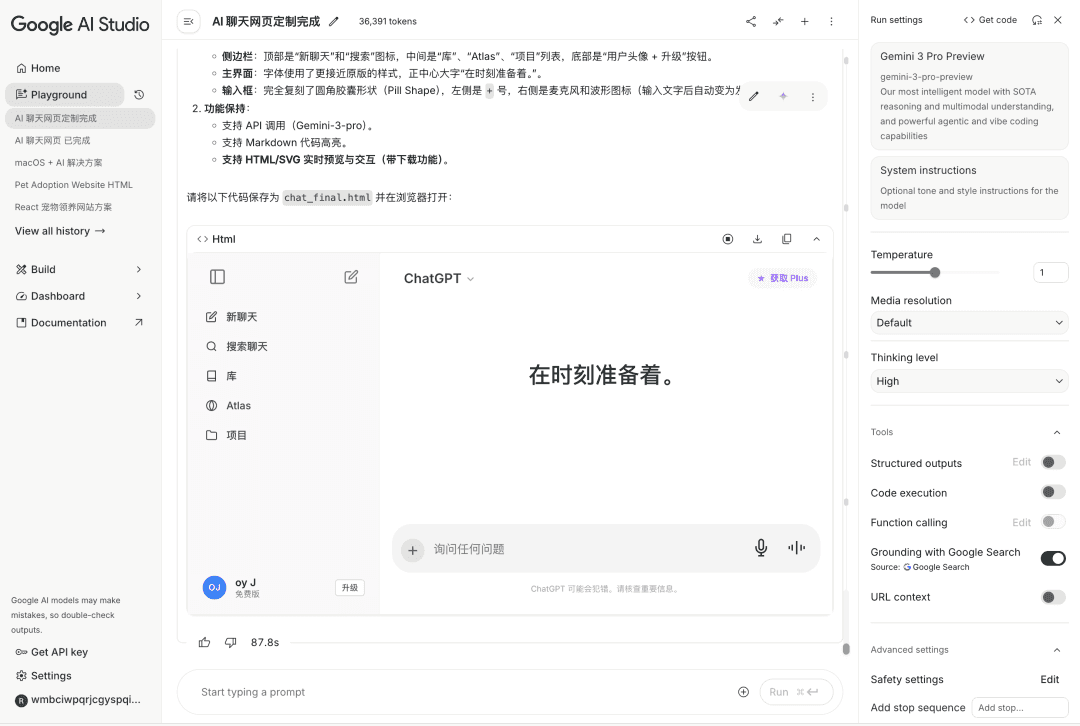Click the thumbs down feedback icon

click(x=230, y=642)
